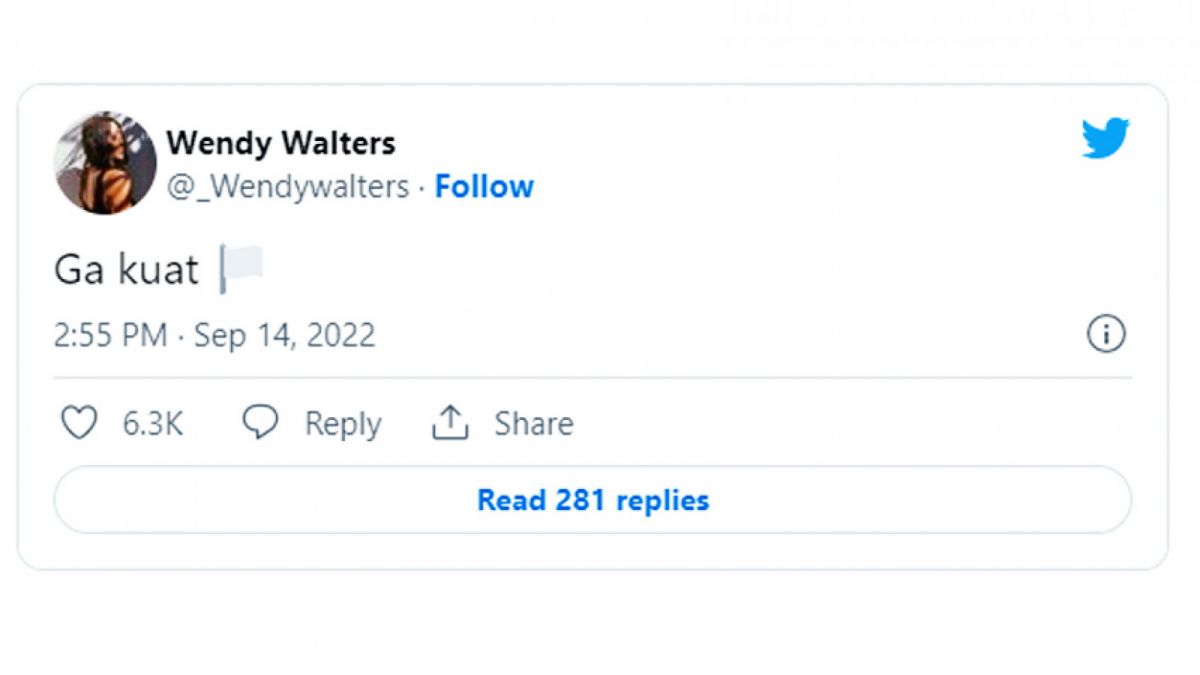This screenshot has height=675, width=1200.
Task: Click the 2:55 PM time text
Action: click(x=110, y=335)
